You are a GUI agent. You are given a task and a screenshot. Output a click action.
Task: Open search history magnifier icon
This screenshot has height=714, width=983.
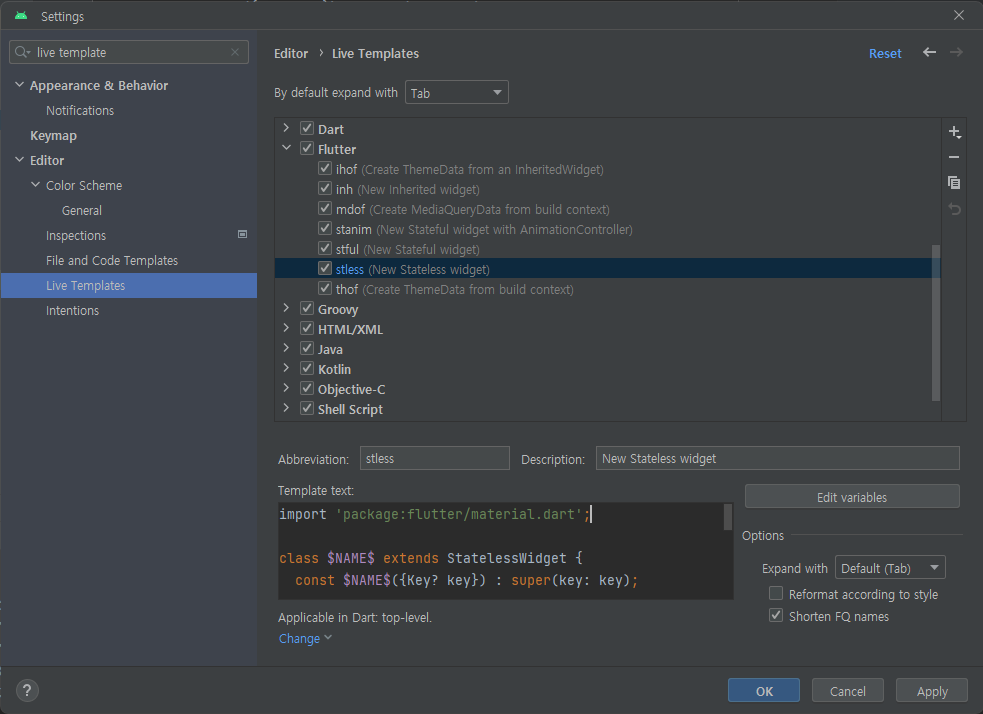pos(22,52)
